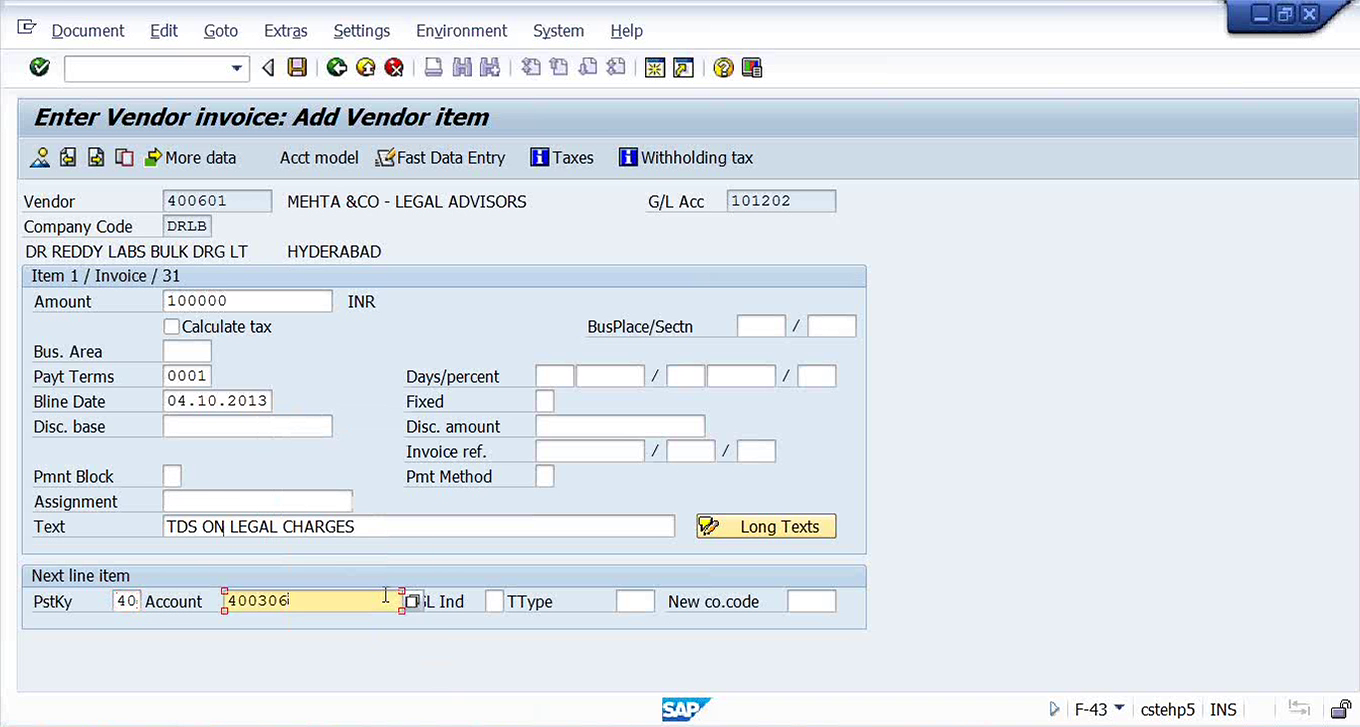Open the Settings menu

coord(362,31)
